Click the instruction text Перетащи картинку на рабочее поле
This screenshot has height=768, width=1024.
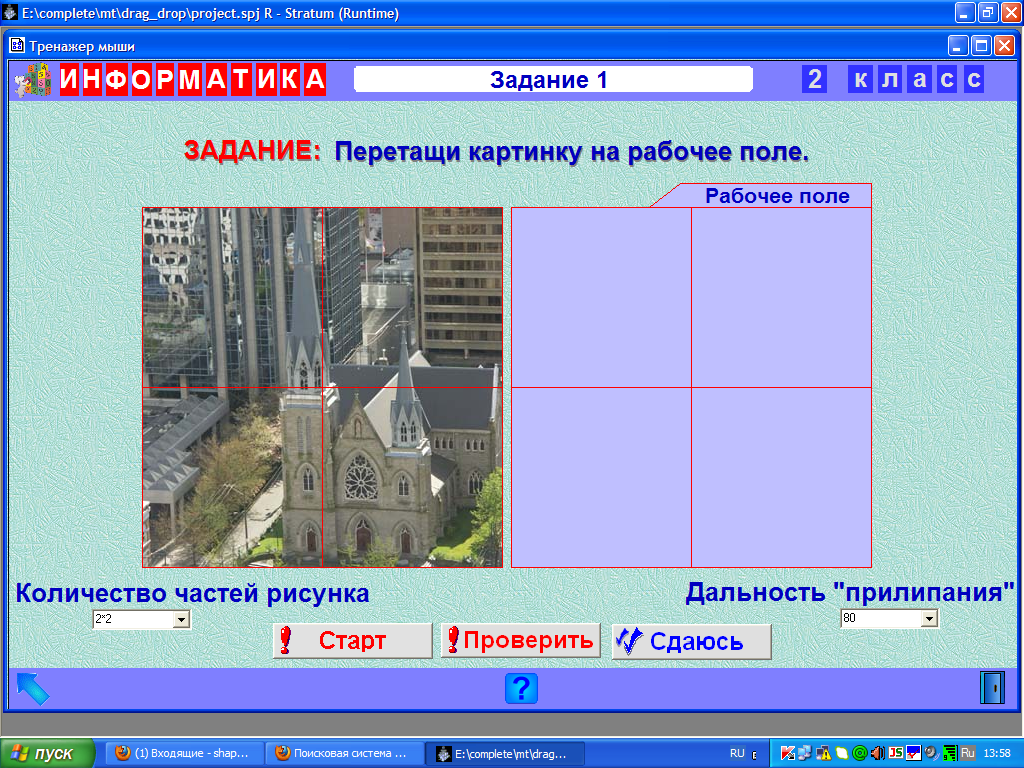(571, 152)
